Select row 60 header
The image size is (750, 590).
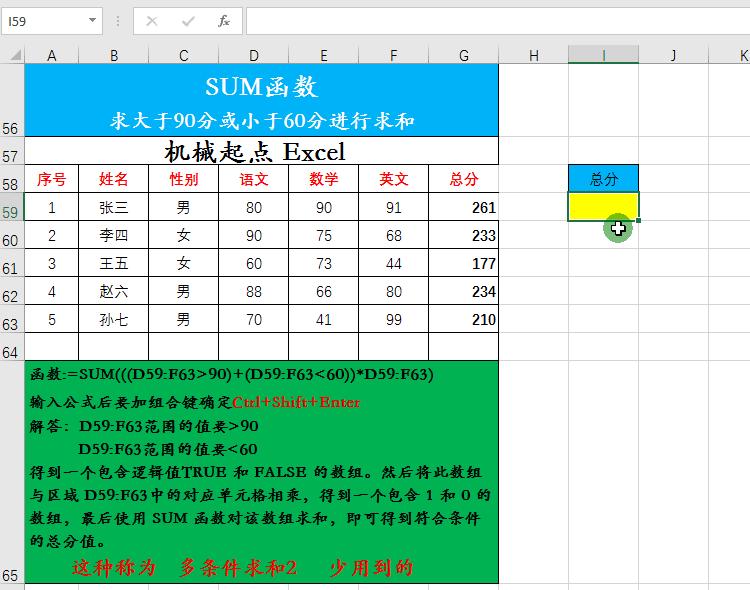12,235
